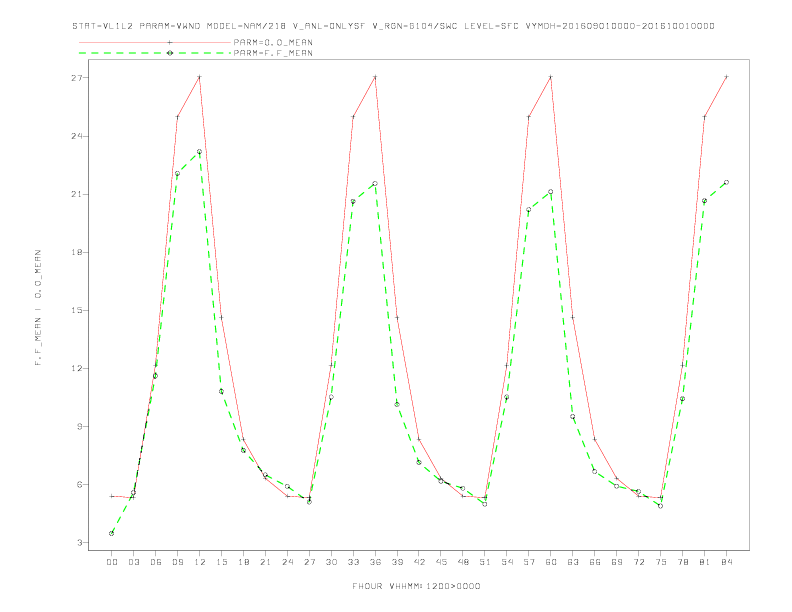Viewport: 792px width, 612px height.
Task: Click the x-axis forecast hour label 30
Action: pos(331,562)
